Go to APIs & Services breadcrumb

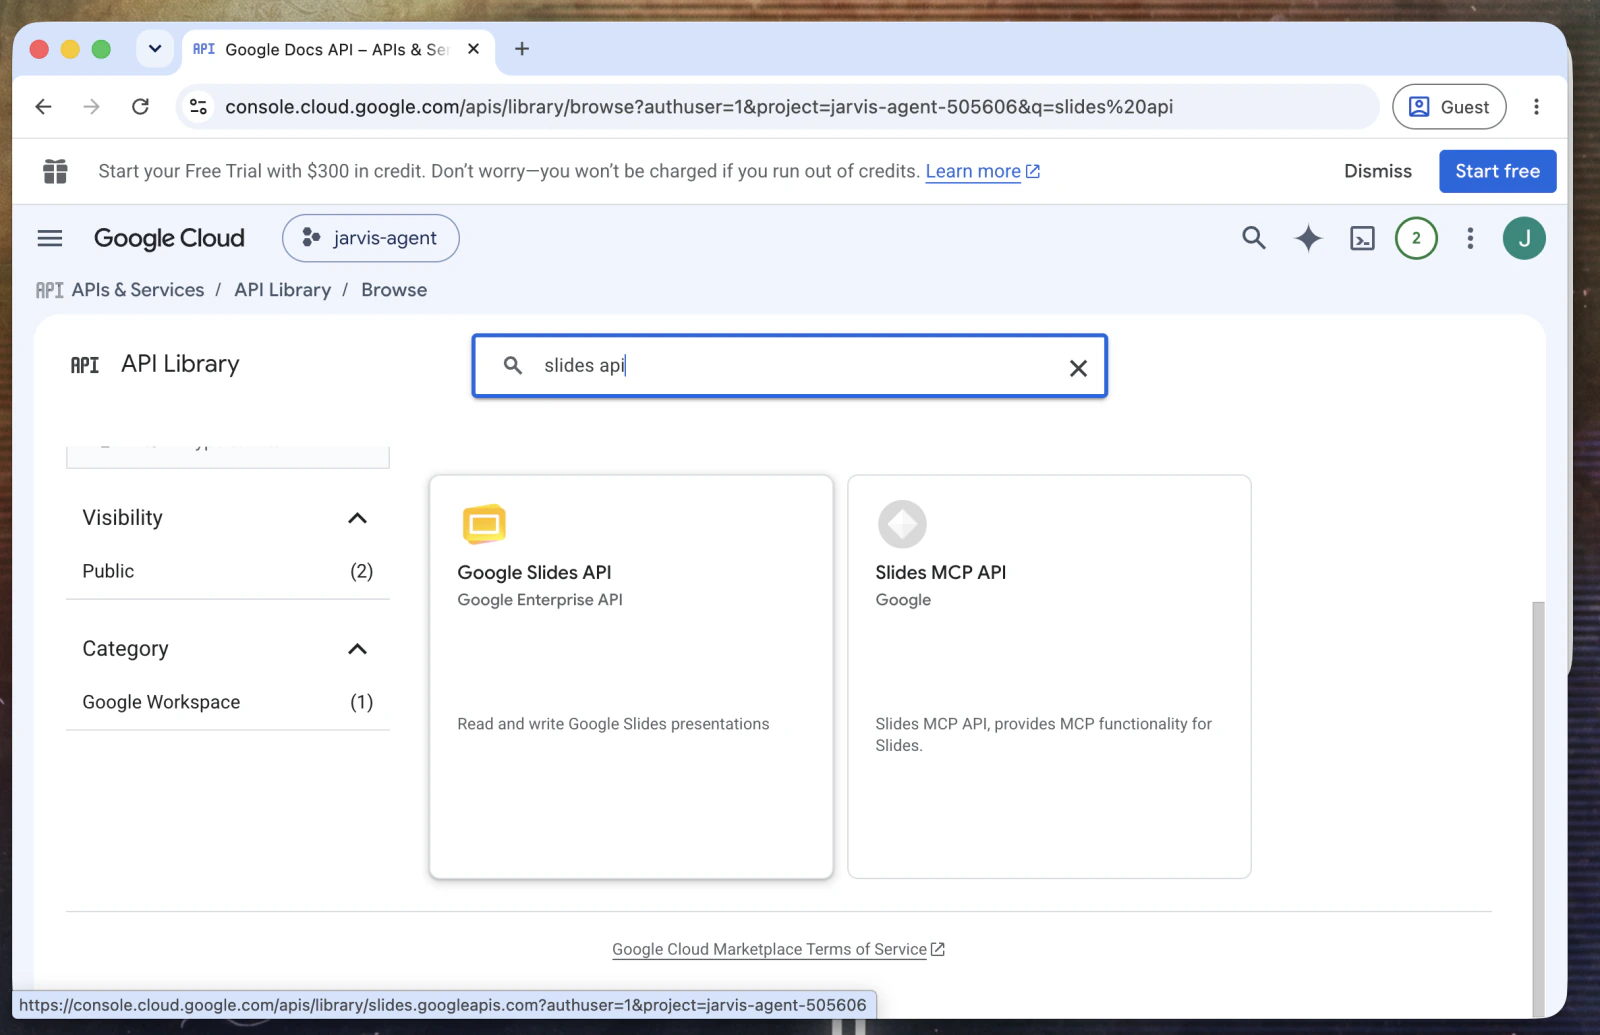click(138, 290)
